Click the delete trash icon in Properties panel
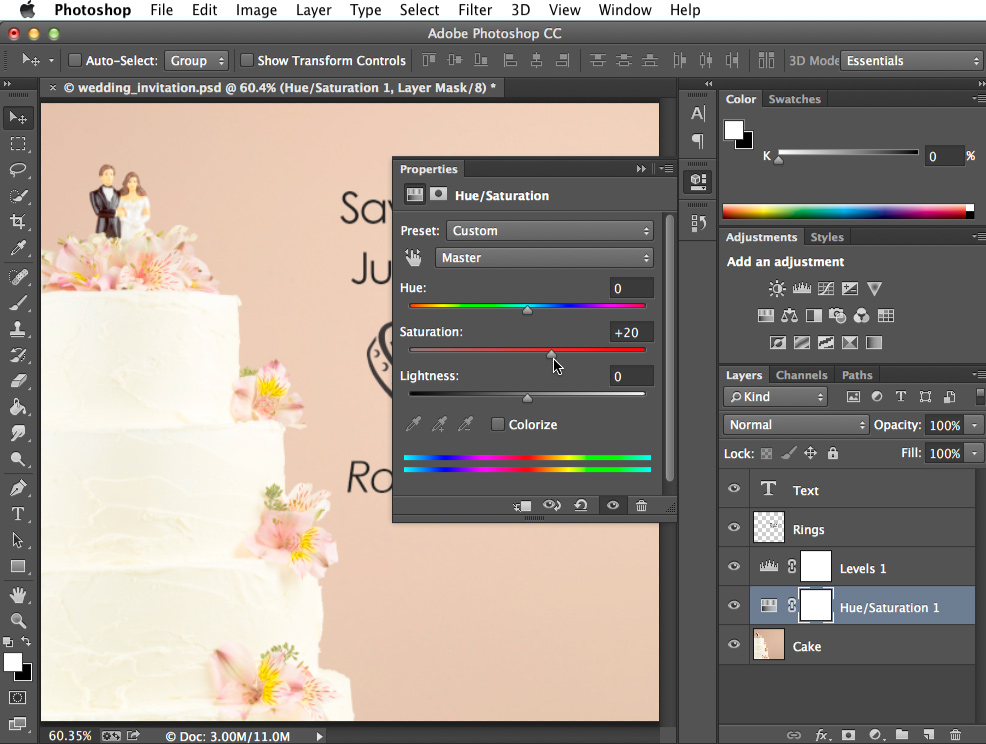This screenshot has height=744, width=986. click(640, 505)
